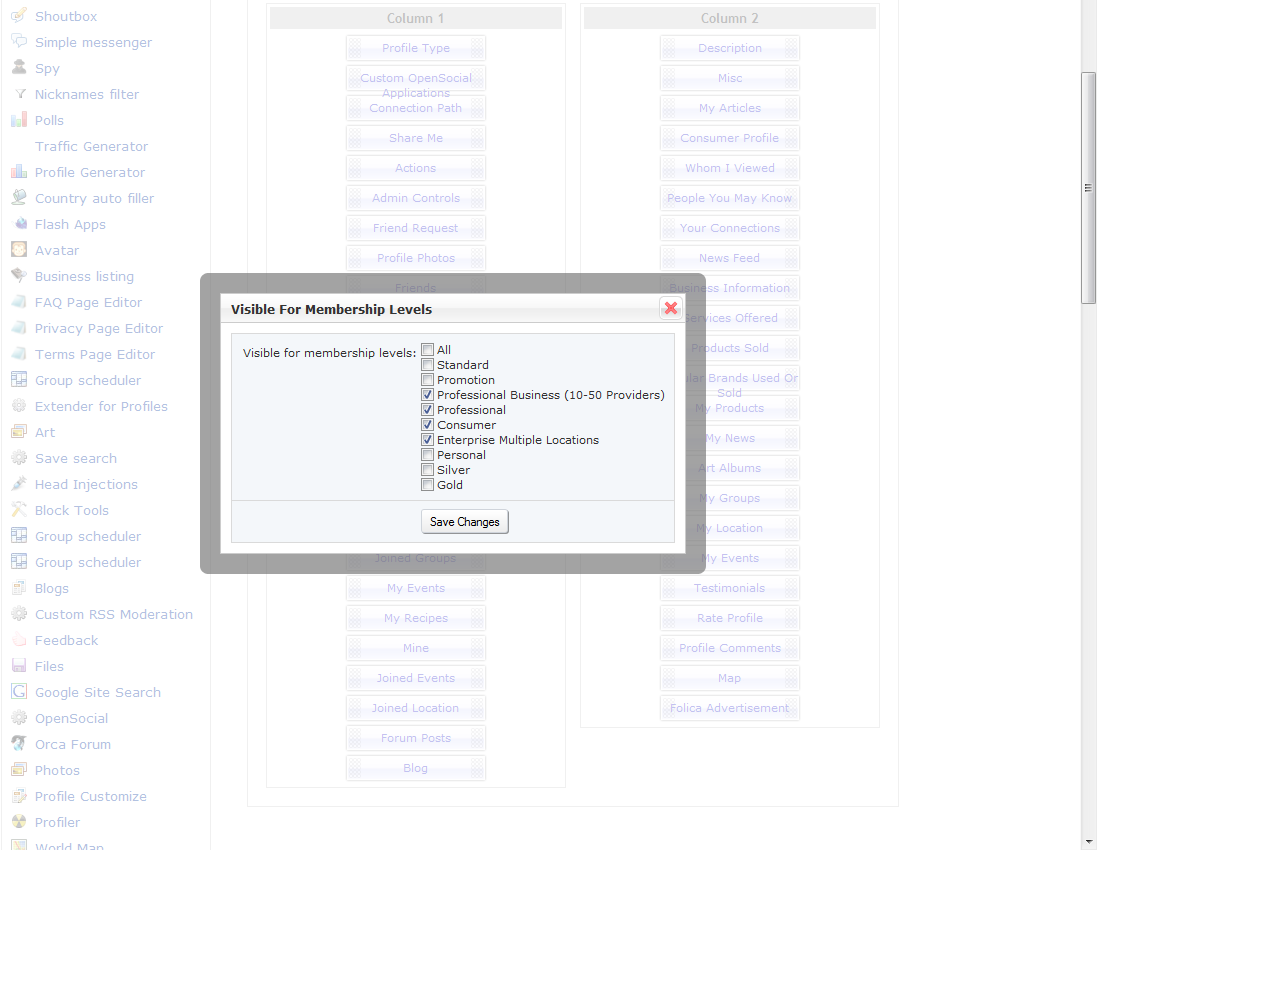
Task: Click the Profile Comments block
Action: [x=730, y=648]
